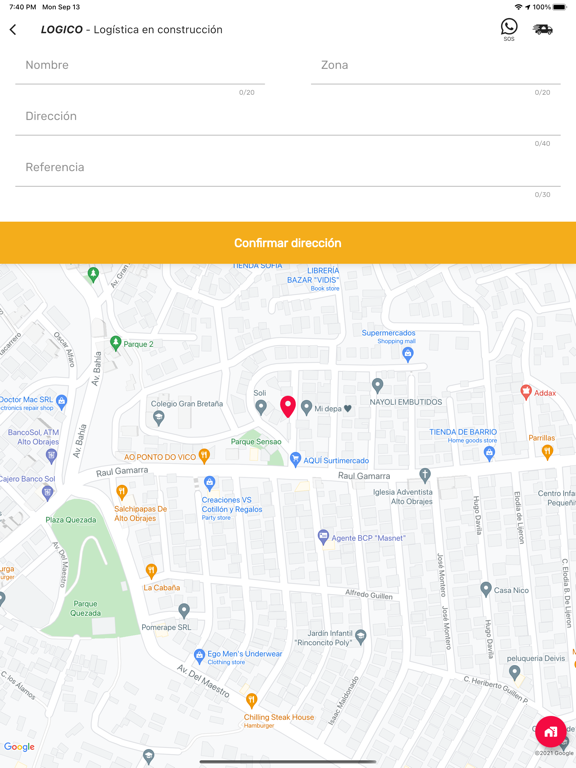
Task: Tap Chilling Steak House marker
Action: click(252, 700)
